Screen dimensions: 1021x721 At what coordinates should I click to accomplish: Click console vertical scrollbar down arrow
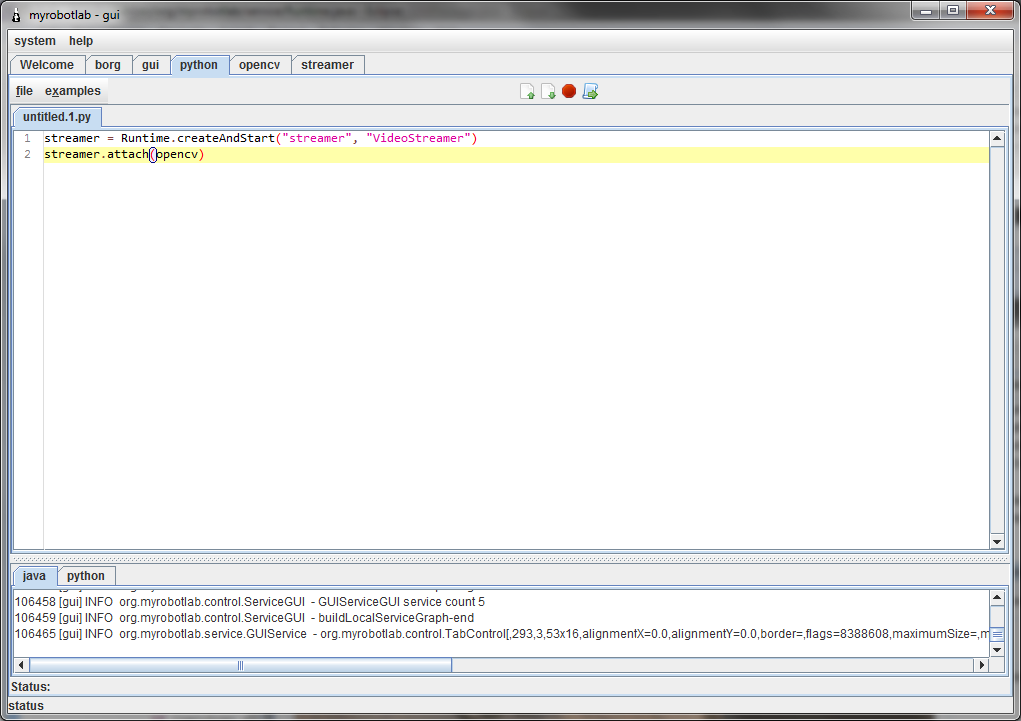997,650
